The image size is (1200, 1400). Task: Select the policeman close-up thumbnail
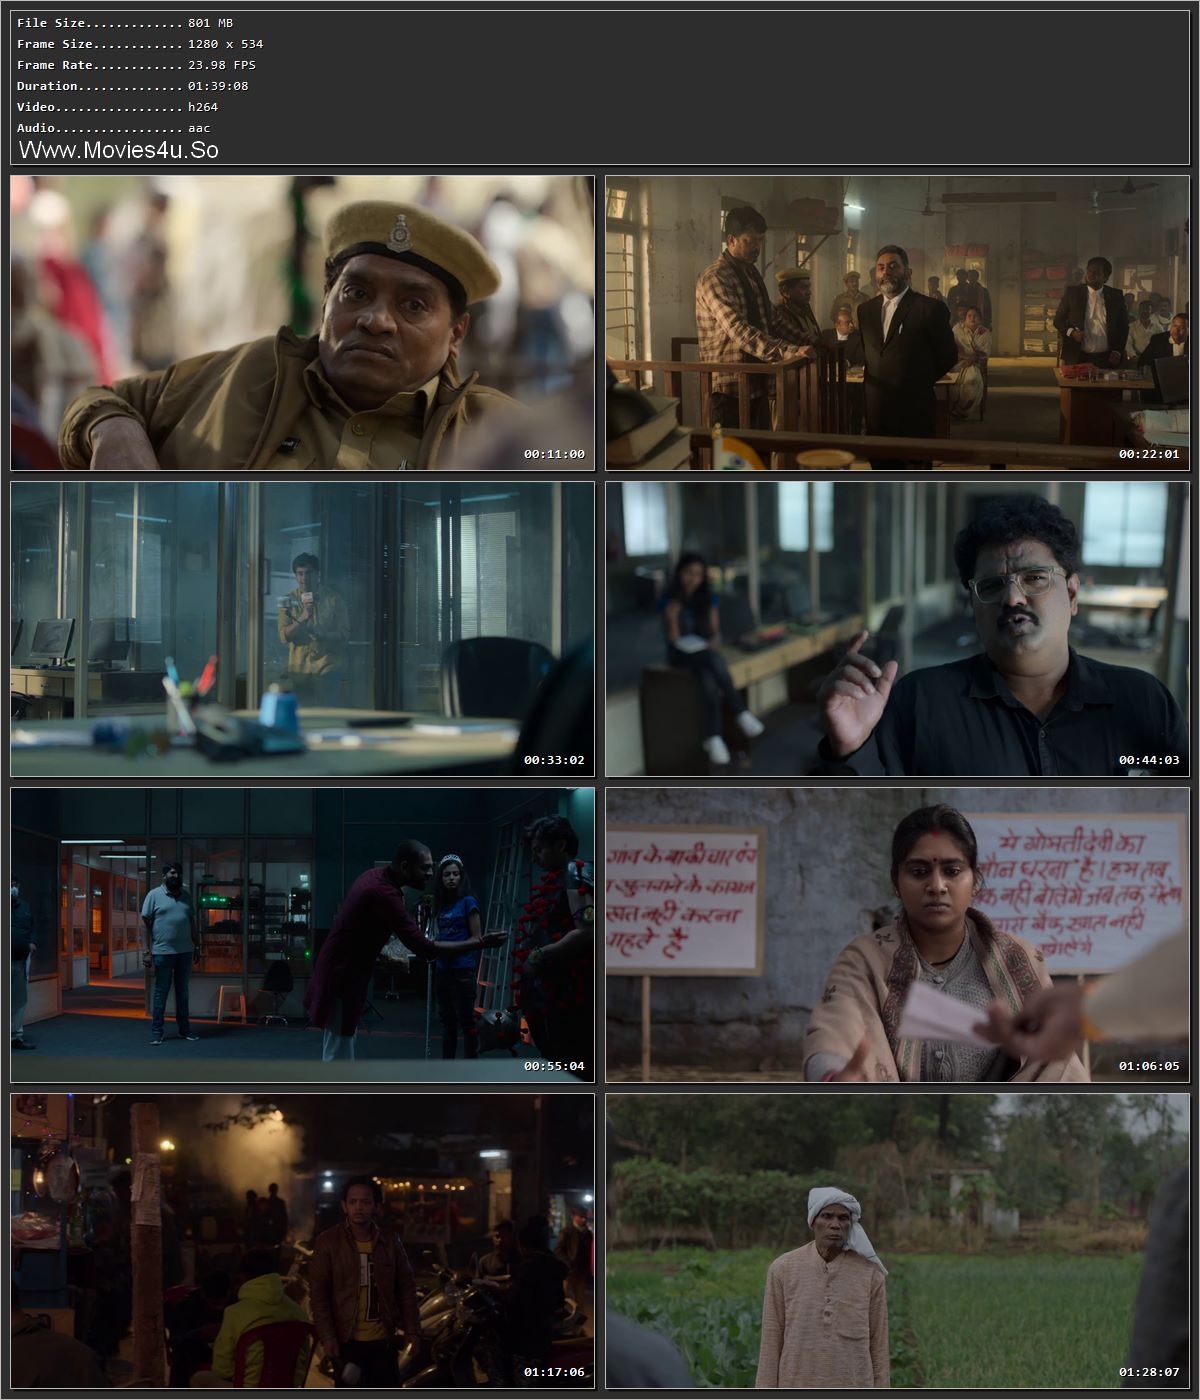pos(300,320)
